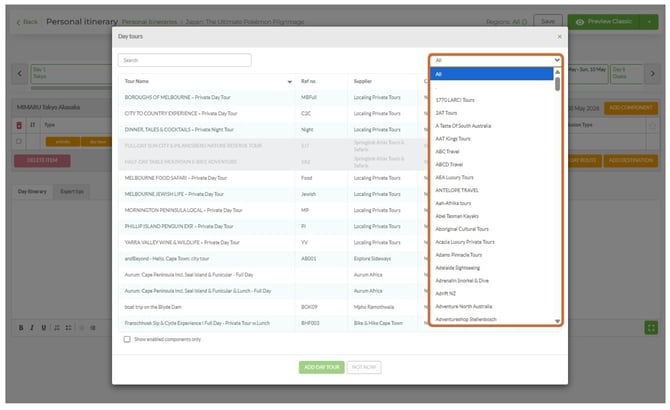
Task: Go to previous days with left arrow
Action: [20, 73]
